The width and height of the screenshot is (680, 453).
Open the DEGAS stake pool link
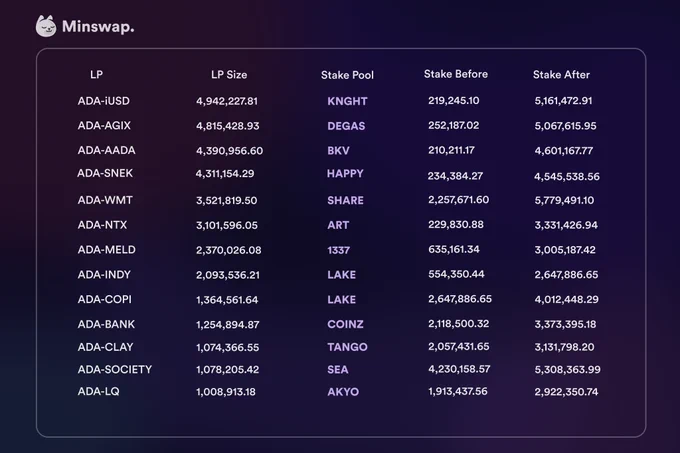[346, 126]
